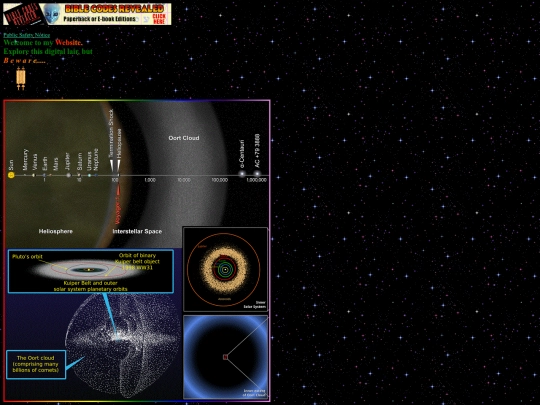Image resolution: width=540 pixels, height=405 pixels.
Task: Click the AC +79 3888 star marker
Action: (x=257, y=174)
